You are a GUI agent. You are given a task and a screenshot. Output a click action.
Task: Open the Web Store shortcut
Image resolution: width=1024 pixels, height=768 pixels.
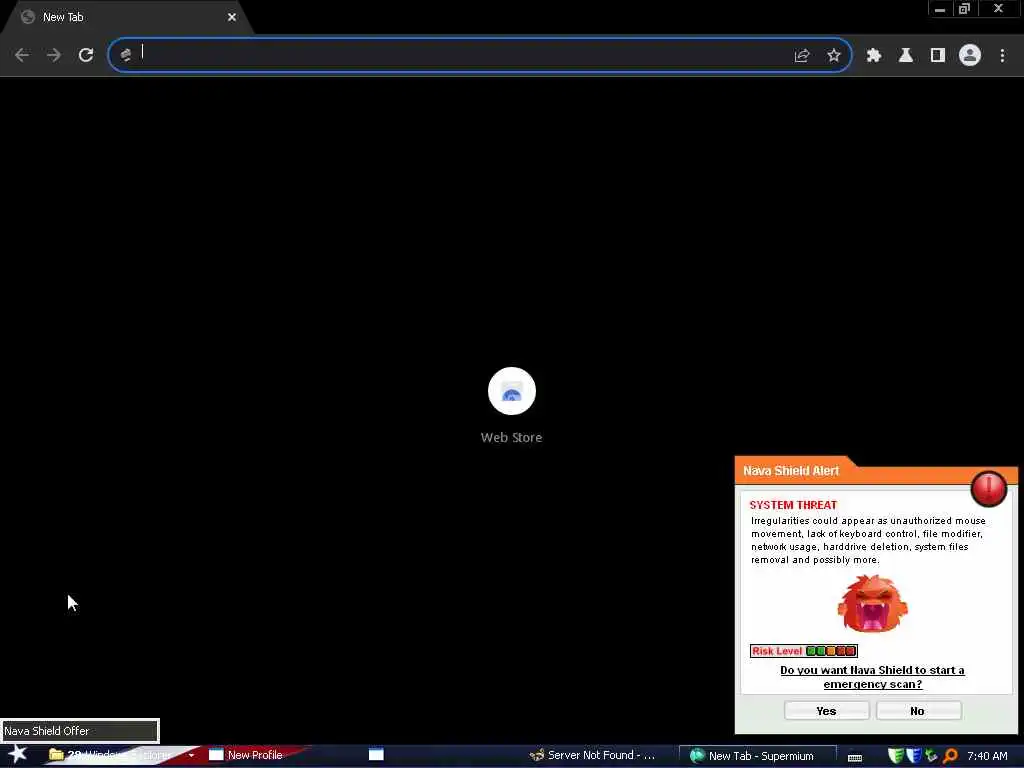pyautogui.click(x=511, y=391)
